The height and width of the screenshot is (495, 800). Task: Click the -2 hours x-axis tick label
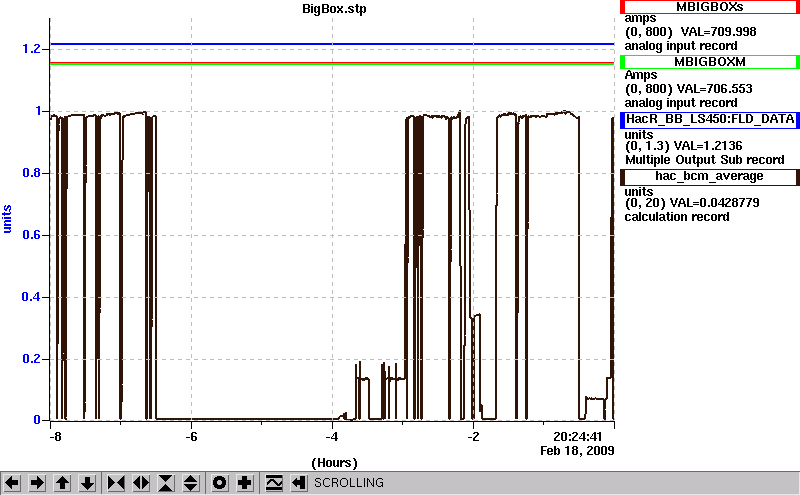tap(473, 437)
